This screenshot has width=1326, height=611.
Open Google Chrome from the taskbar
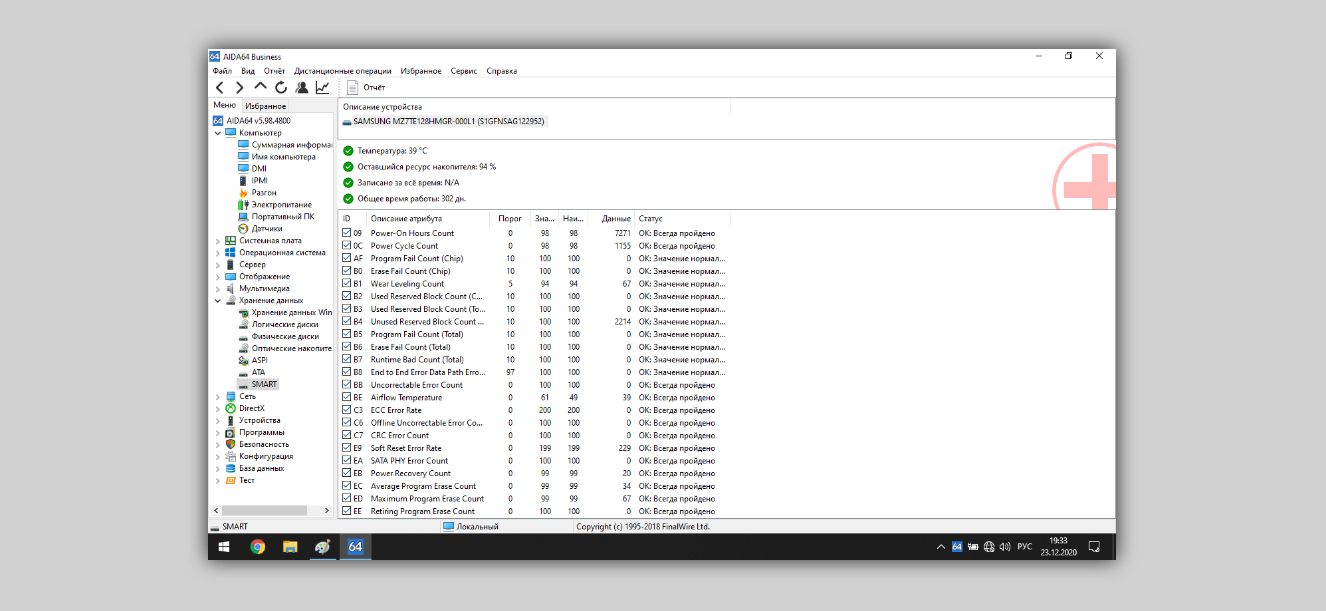(258, 547)
